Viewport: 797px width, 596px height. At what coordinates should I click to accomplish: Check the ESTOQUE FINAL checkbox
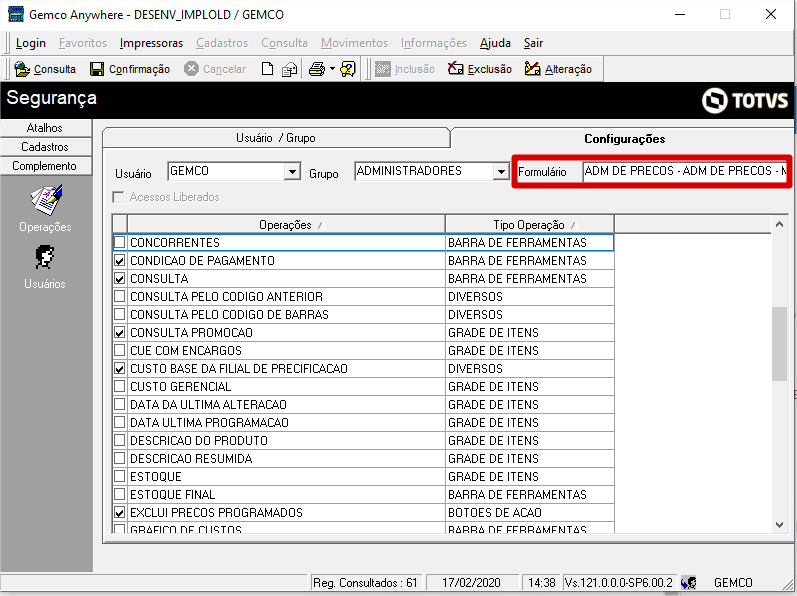(x=119, y=494)
